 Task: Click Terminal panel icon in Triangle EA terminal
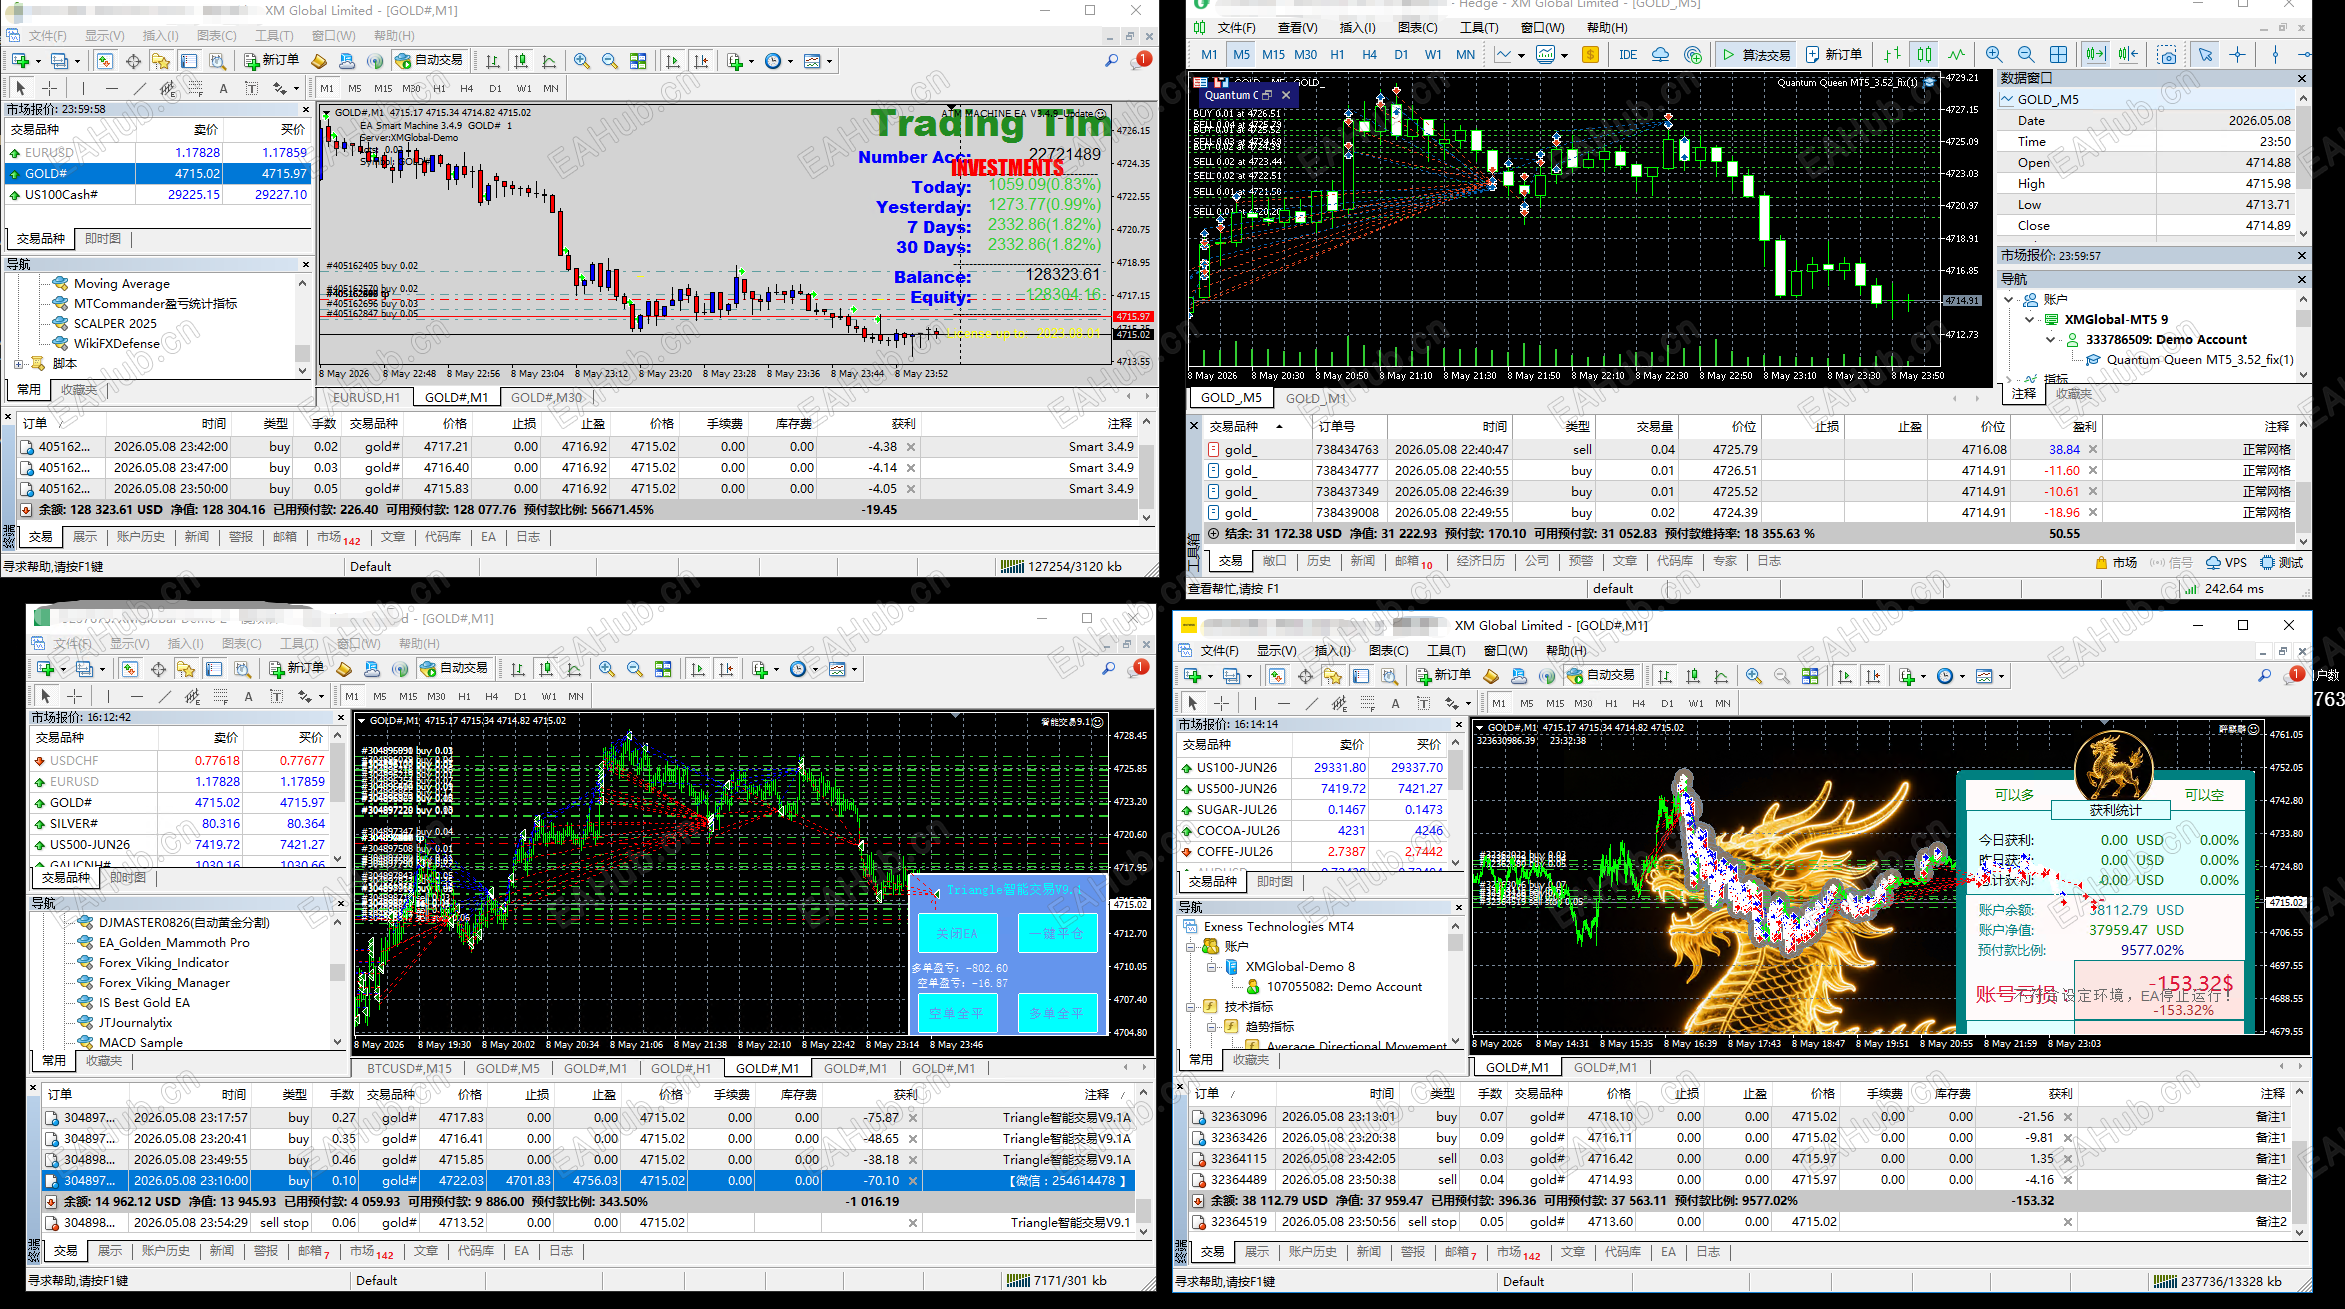(214, 670)
